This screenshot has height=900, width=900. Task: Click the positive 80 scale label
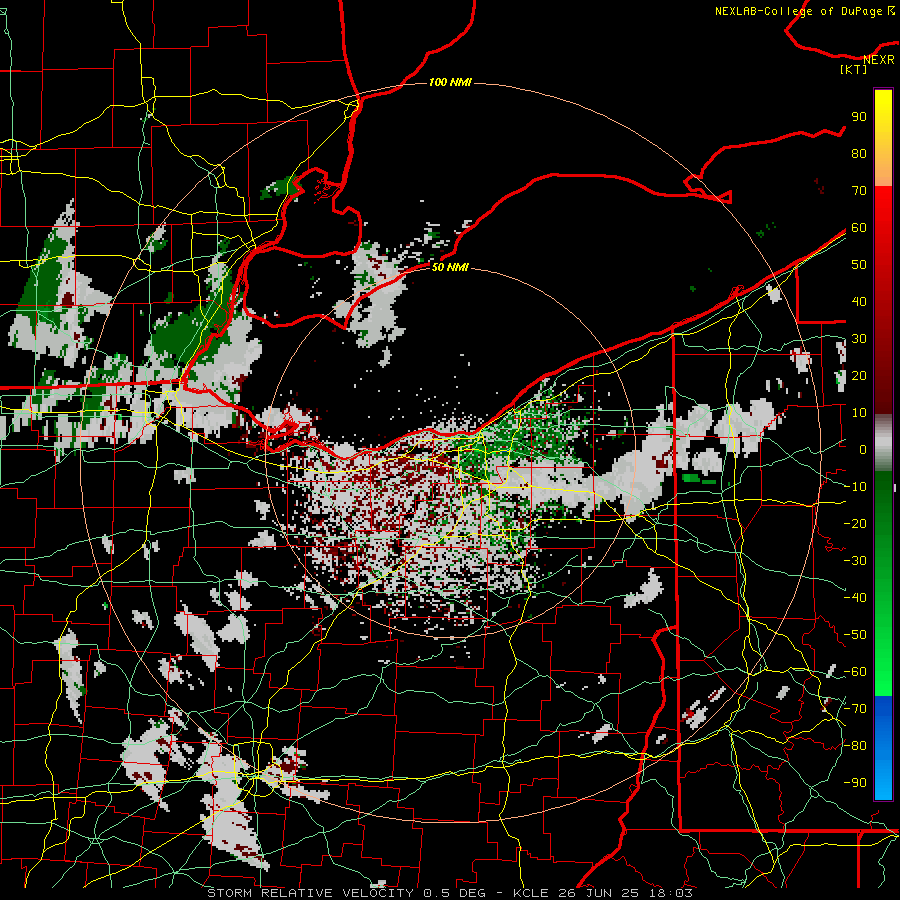pos(859,153)
